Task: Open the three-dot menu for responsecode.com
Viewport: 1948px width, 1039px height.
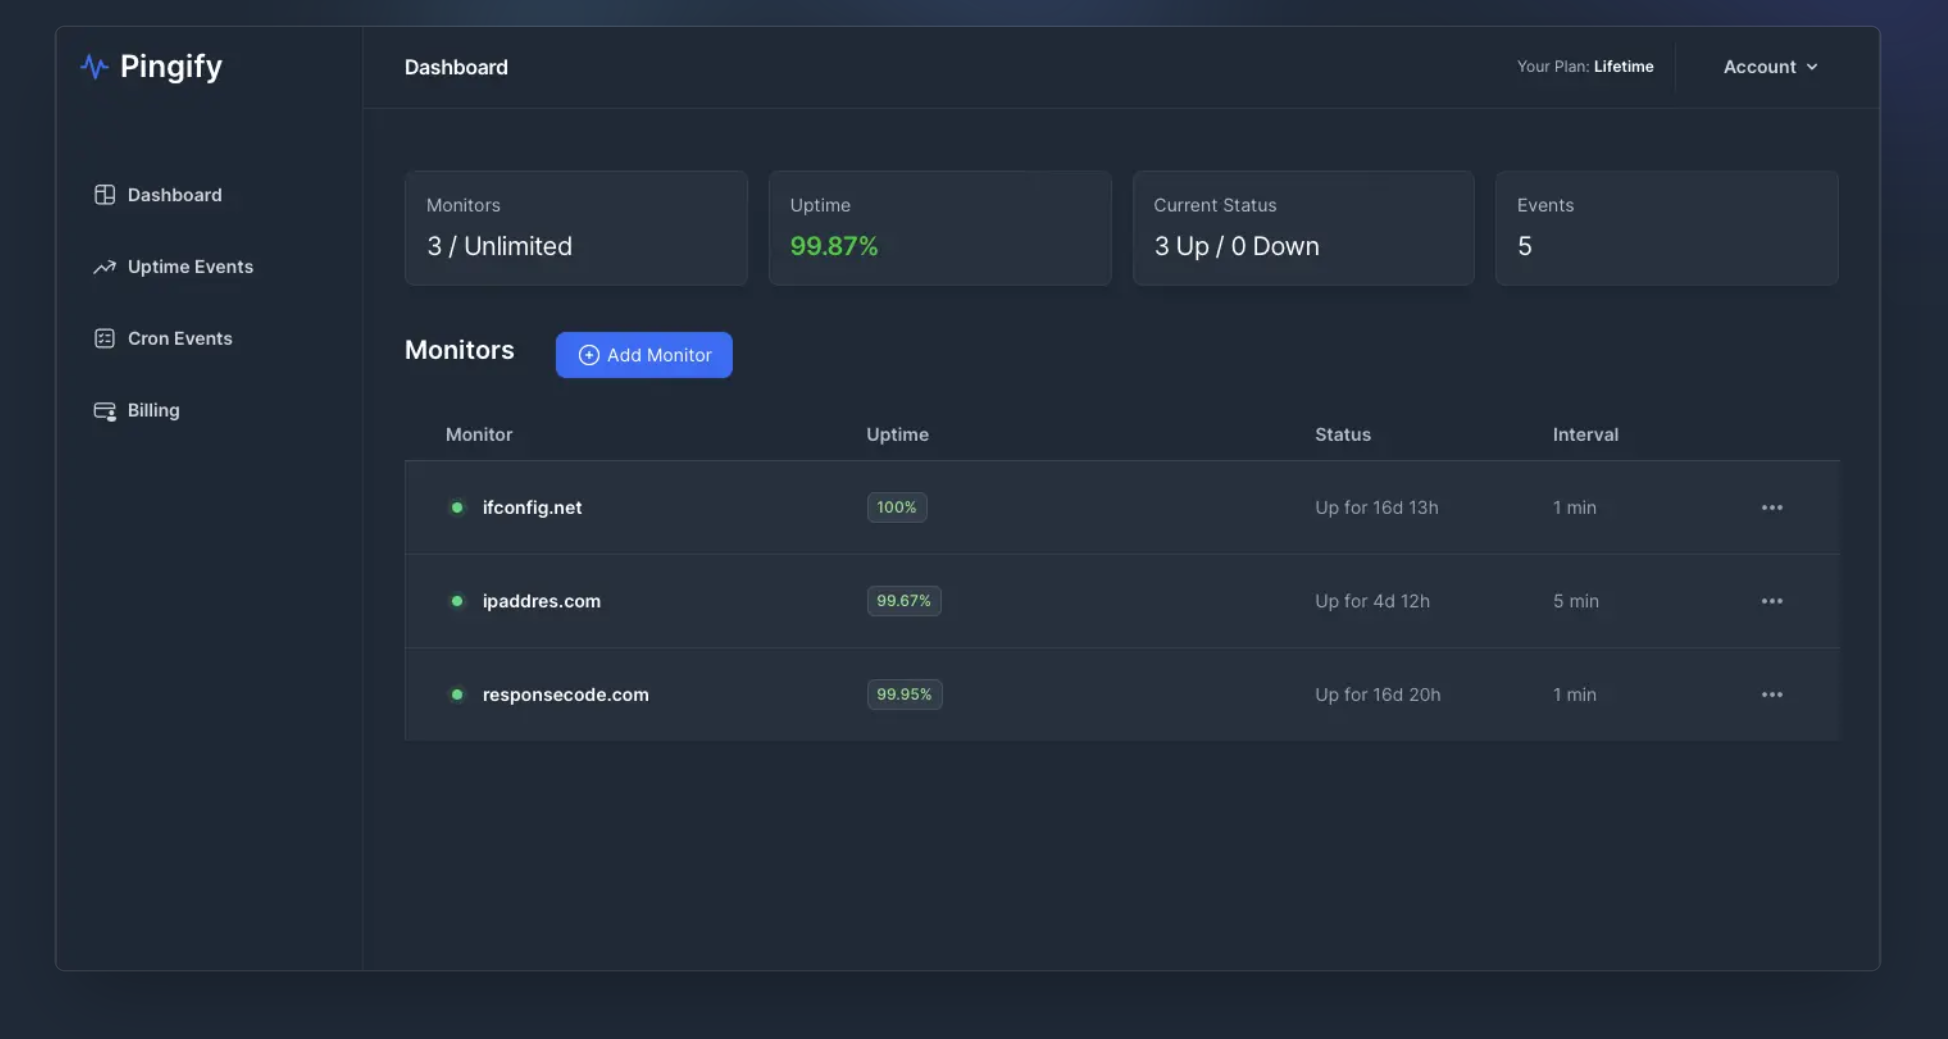Action: [x=1772, y=694]
